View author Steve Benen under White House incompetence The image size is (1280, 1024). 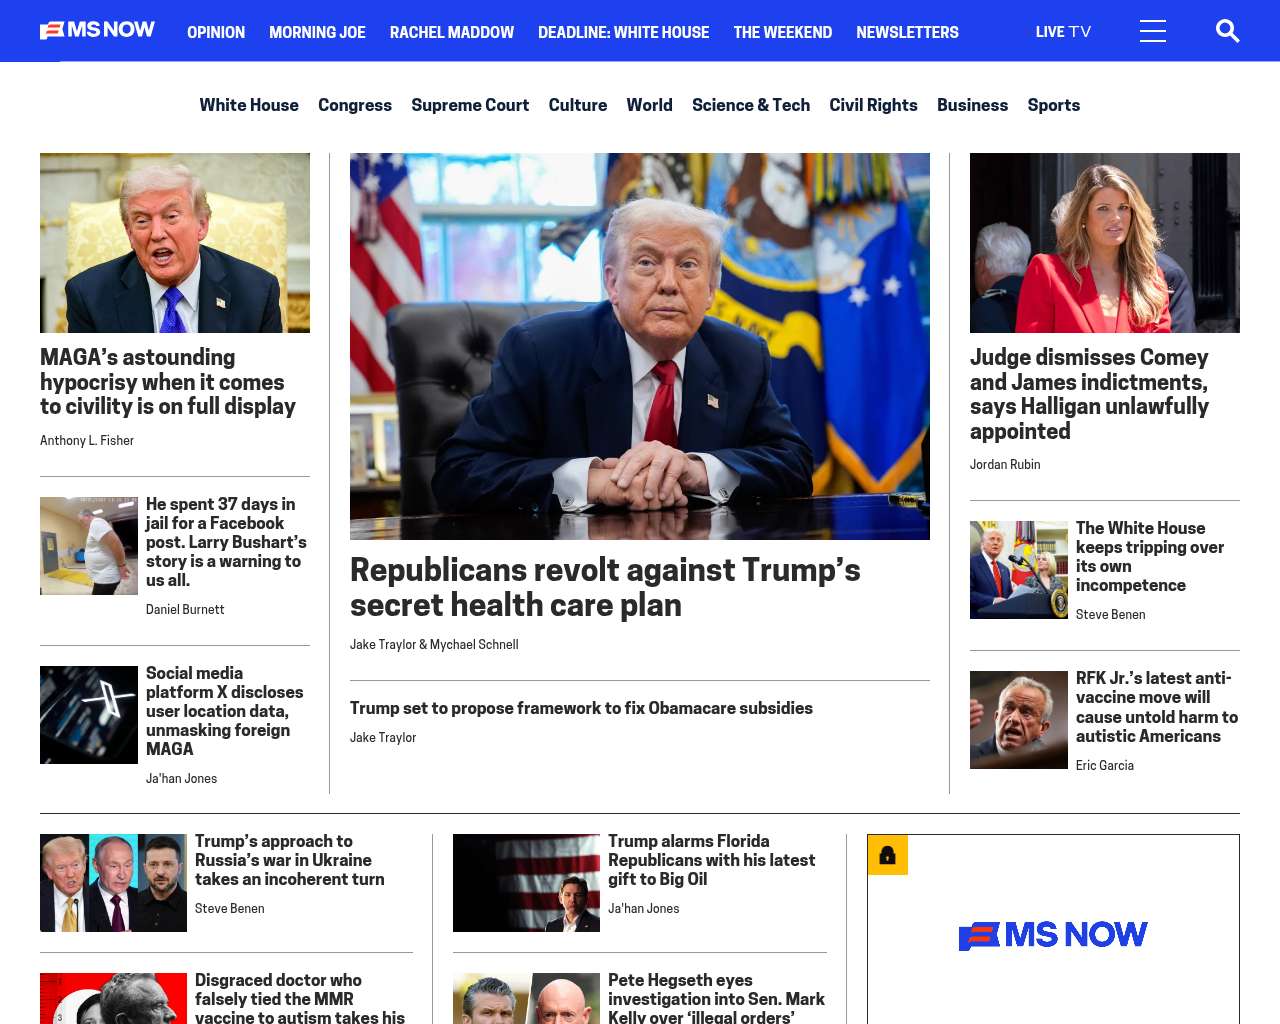click(x=1111, y=615)
